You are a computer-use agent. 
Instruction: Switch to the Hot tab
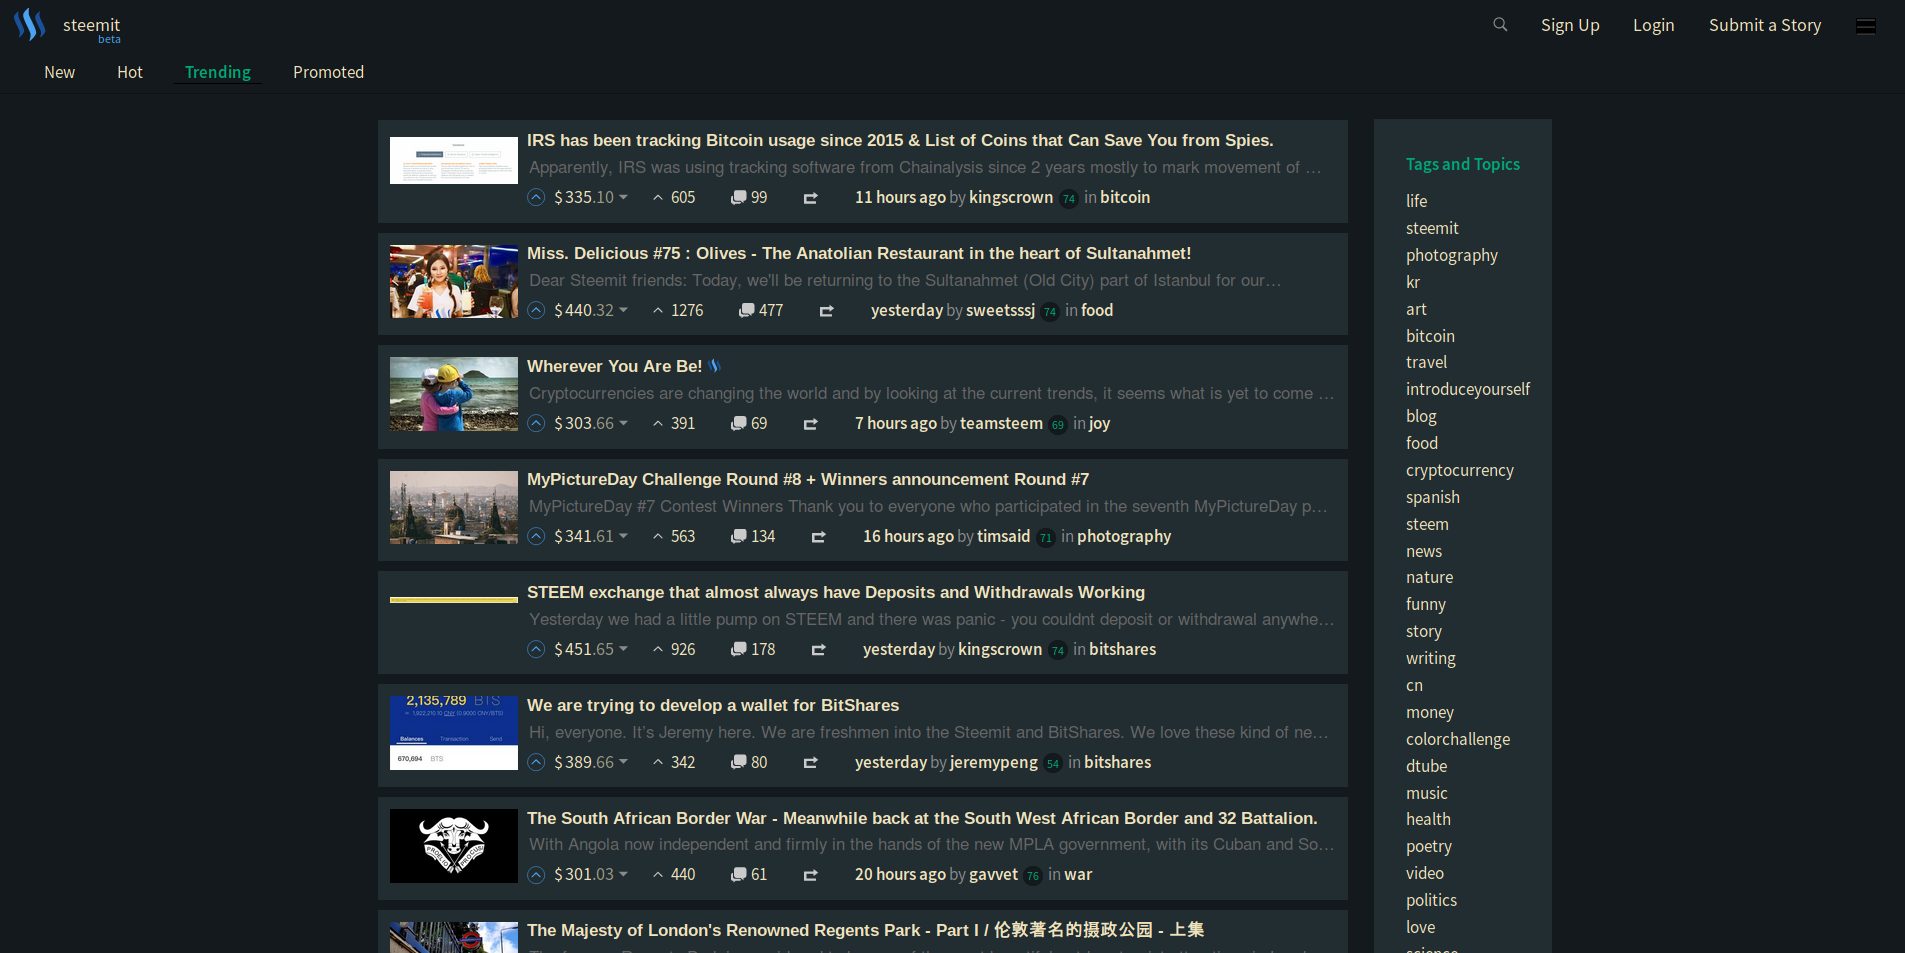(129, 72)
